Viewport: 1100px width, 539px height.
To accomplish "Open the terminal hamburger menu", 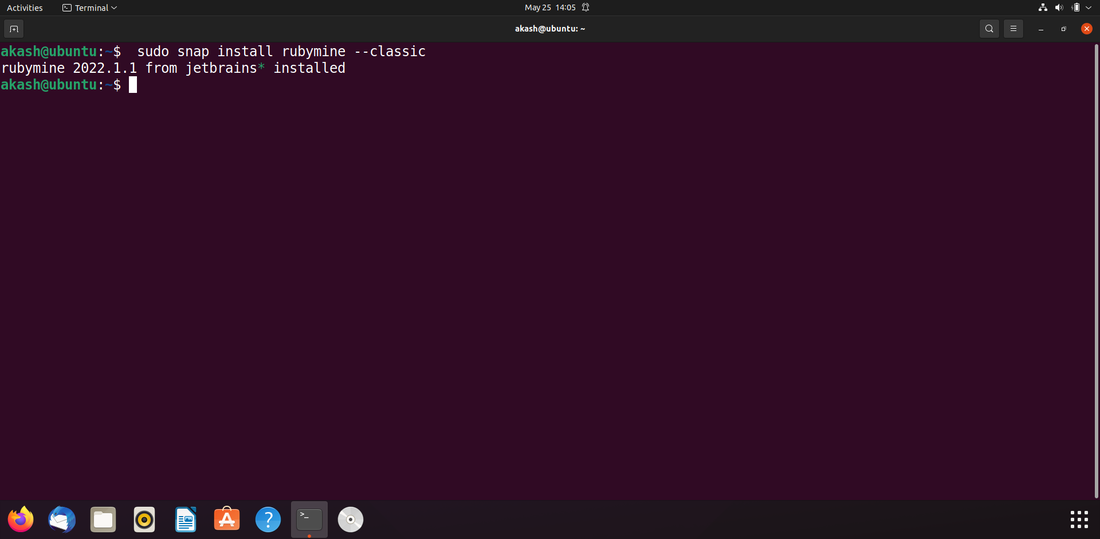I will click(x=1013, y=29).
